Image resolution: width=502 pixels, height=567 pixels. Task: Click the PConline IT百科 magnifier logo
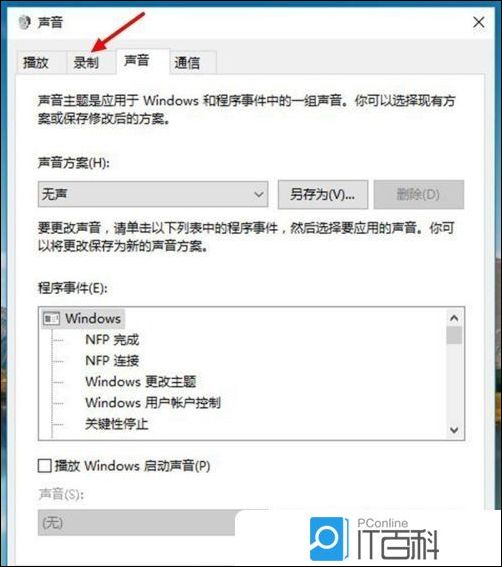click(x=329, y=538)
